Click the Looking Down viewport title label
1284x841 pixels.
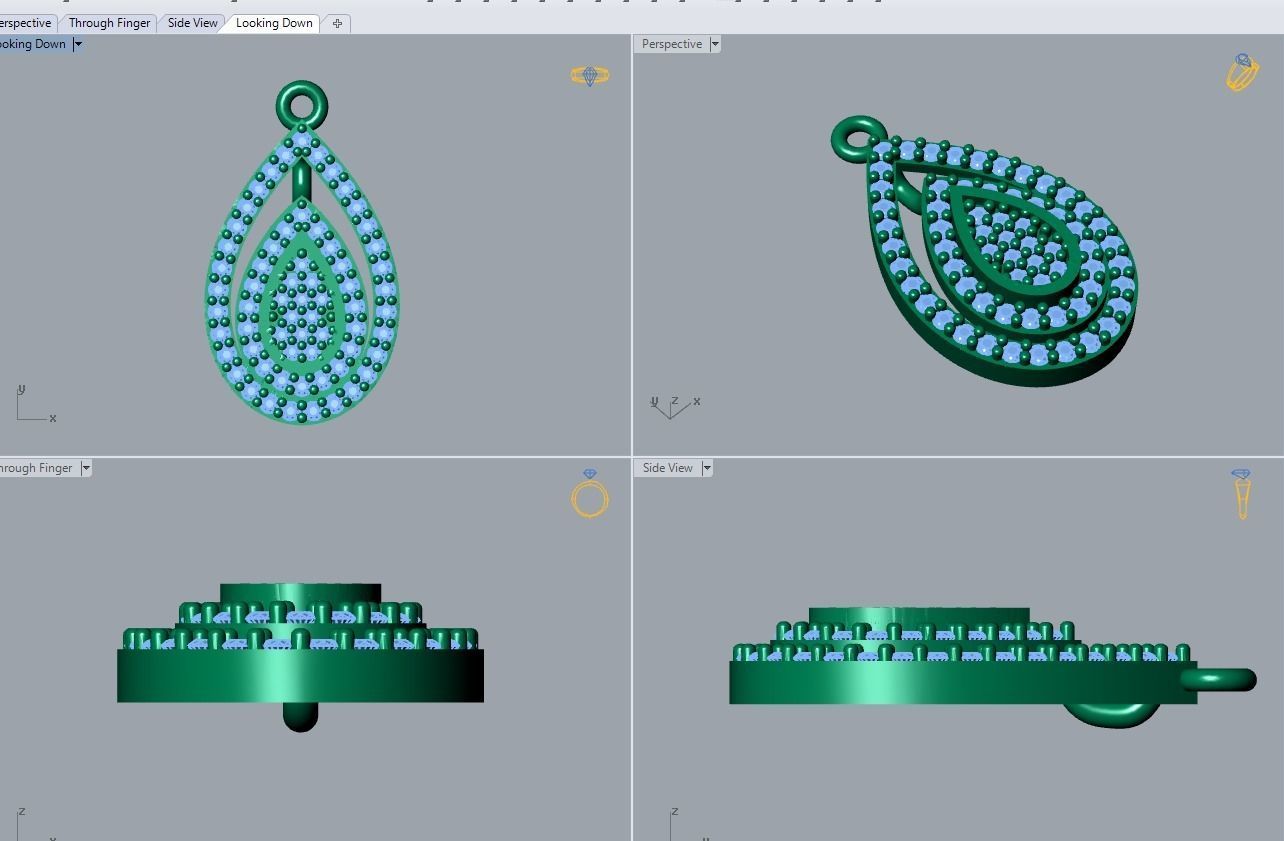(33, 44)
